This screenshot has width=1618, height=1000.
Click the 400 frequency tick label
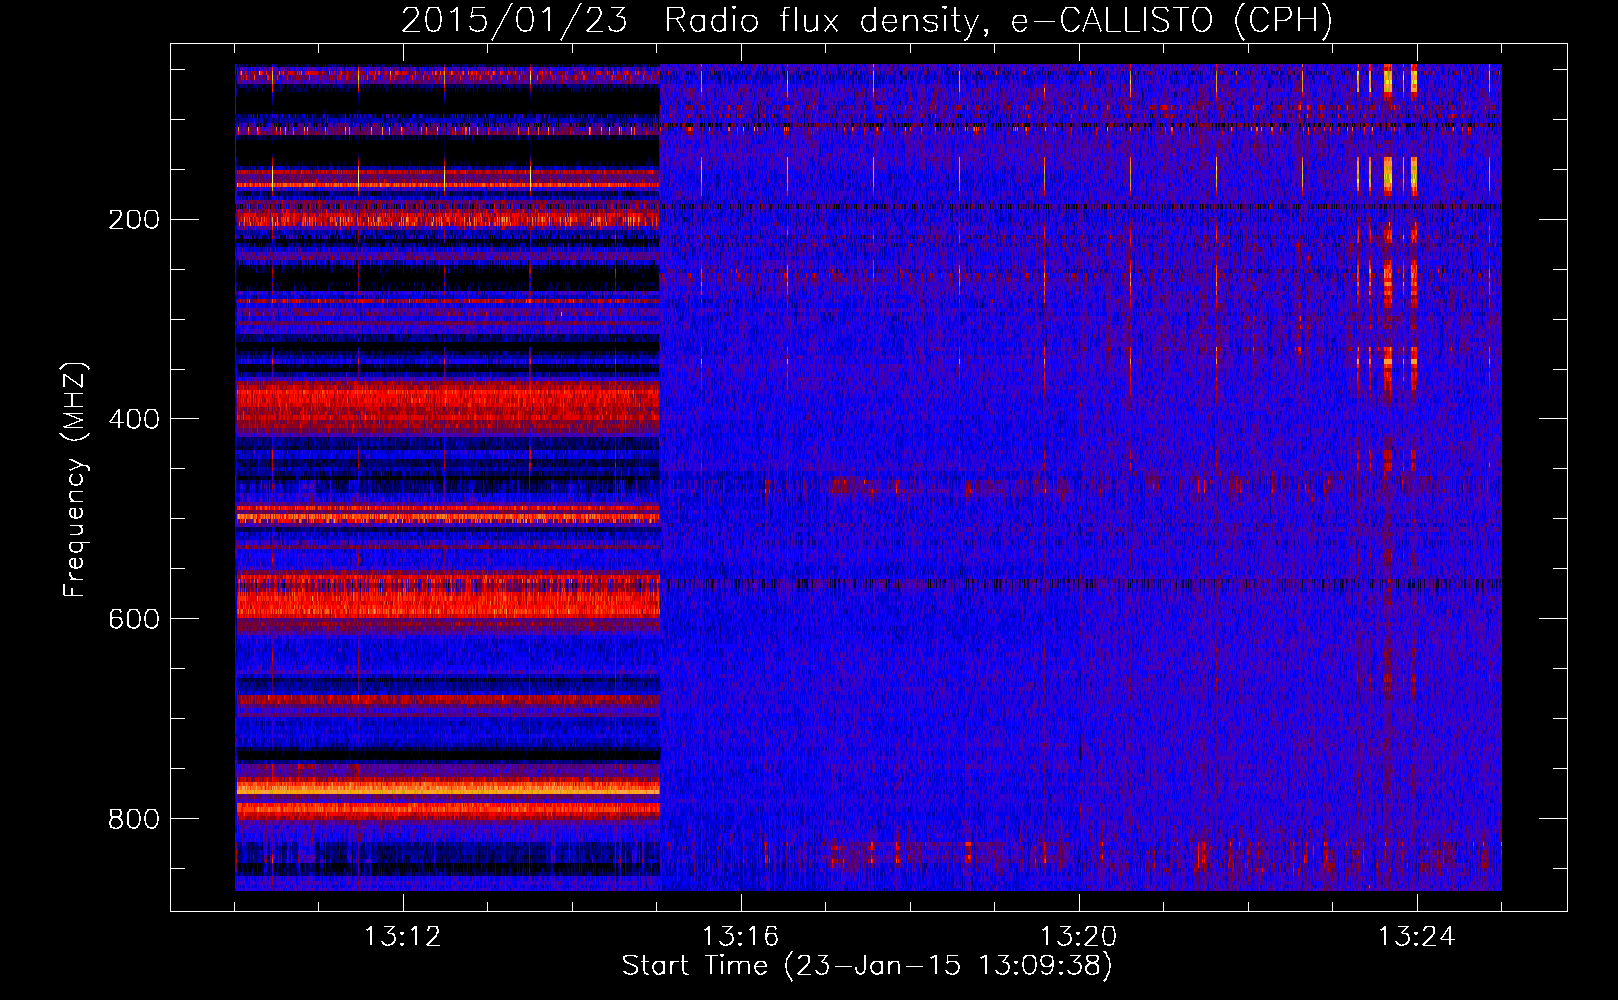(134, 420)
